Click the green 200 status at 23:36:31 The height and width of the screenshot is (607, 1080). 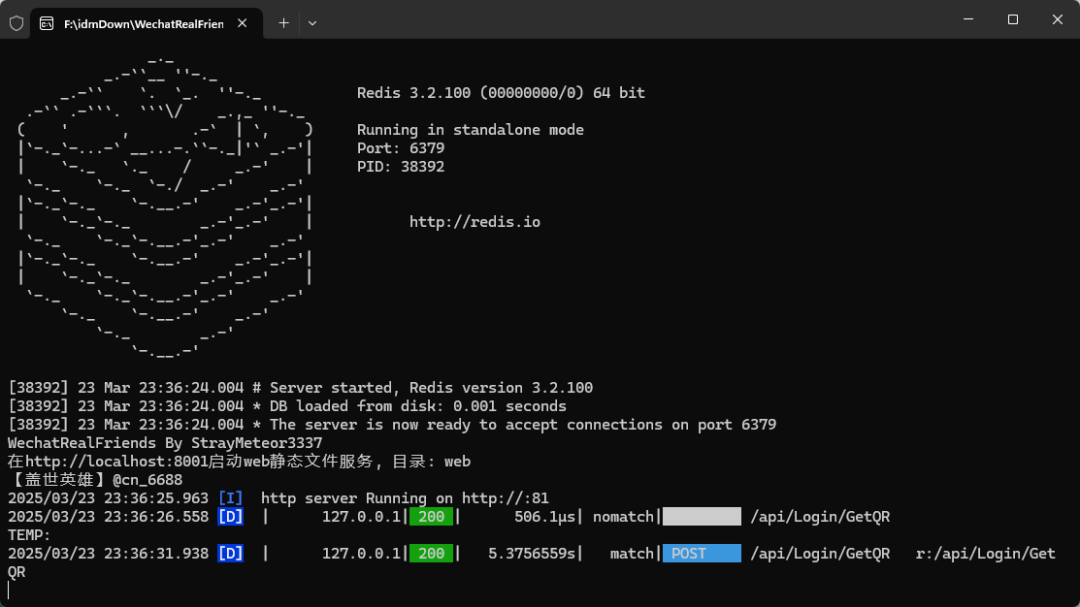pos(431,553)
